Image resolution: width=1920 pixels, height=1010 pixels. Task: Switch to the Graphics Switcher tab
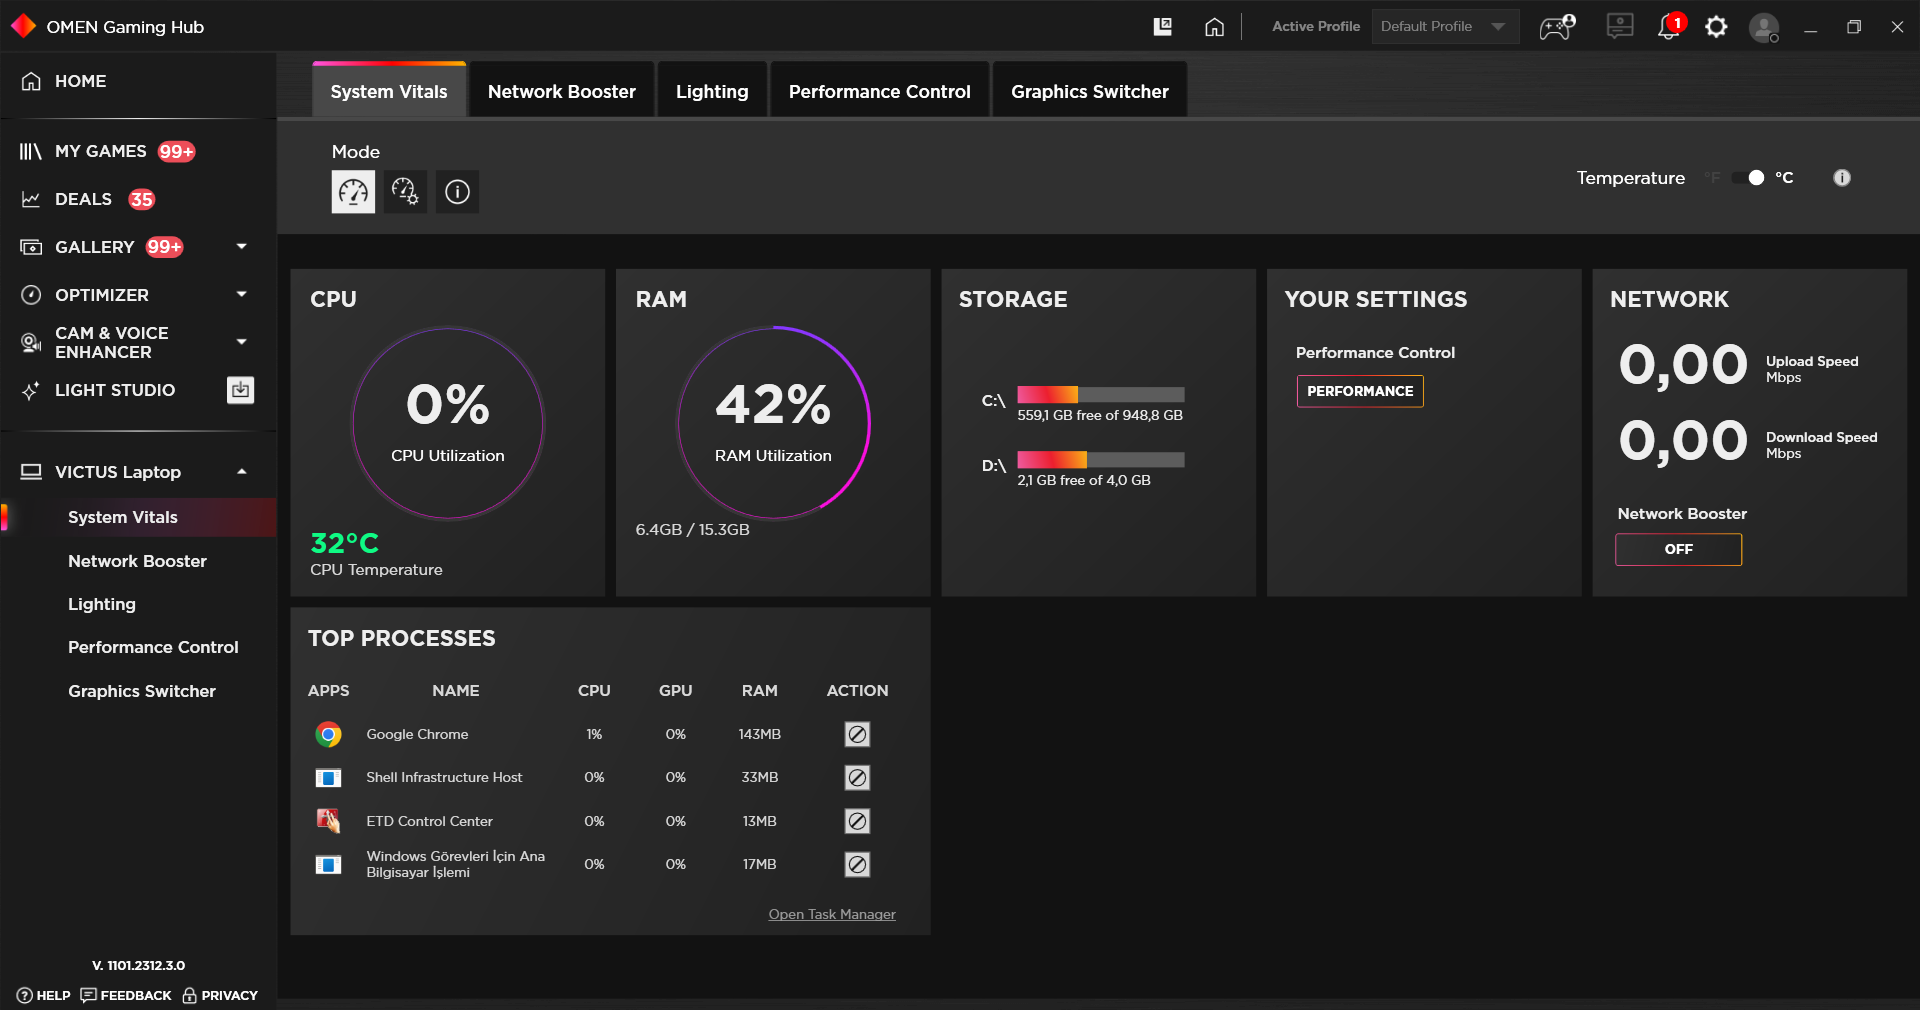coord(1090,91)
